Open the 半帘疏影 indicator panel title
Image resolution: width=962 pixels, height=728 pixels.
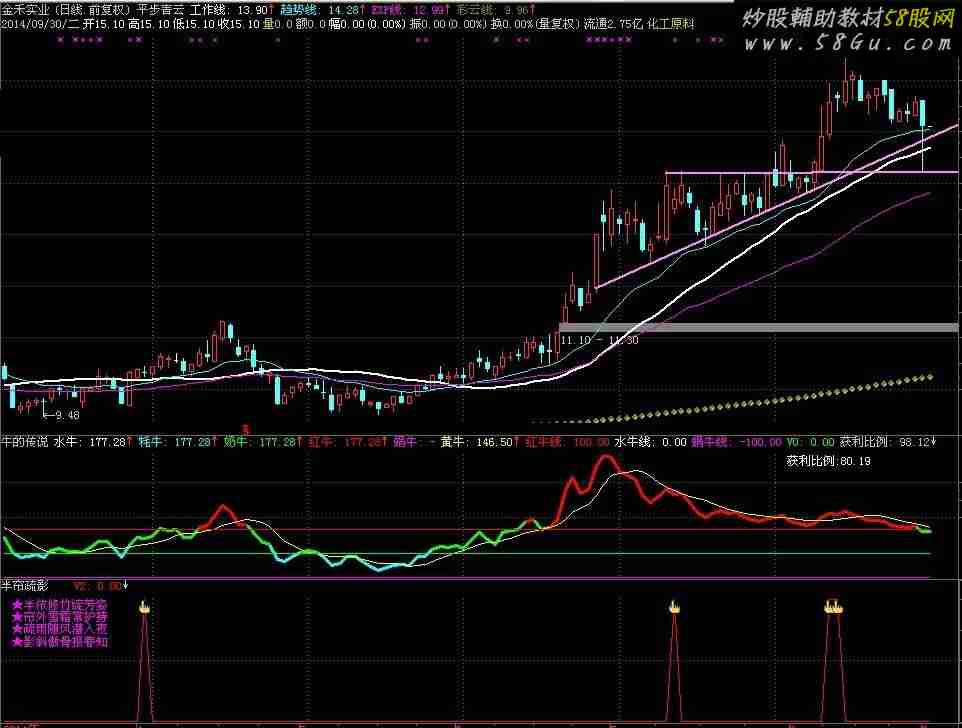pyautogui.click(x=24, y=585)
